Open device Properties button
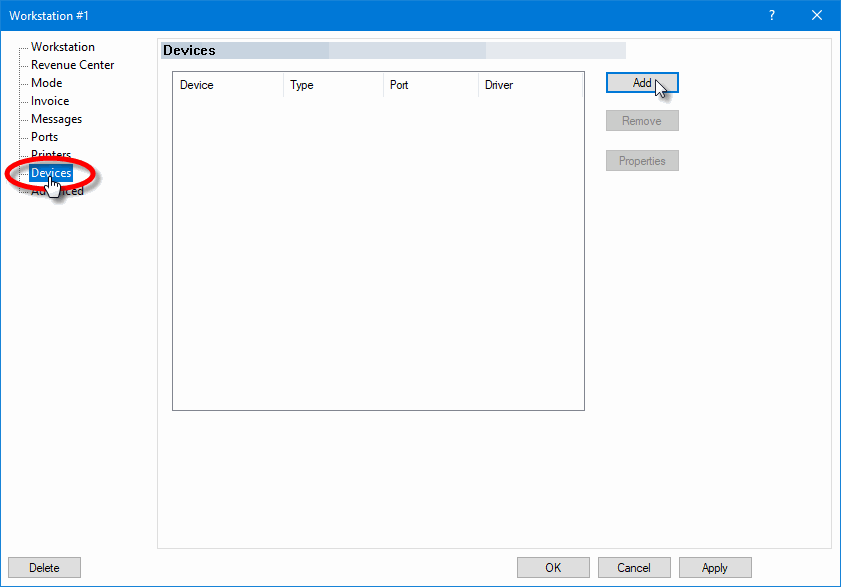 pos(642,161)
